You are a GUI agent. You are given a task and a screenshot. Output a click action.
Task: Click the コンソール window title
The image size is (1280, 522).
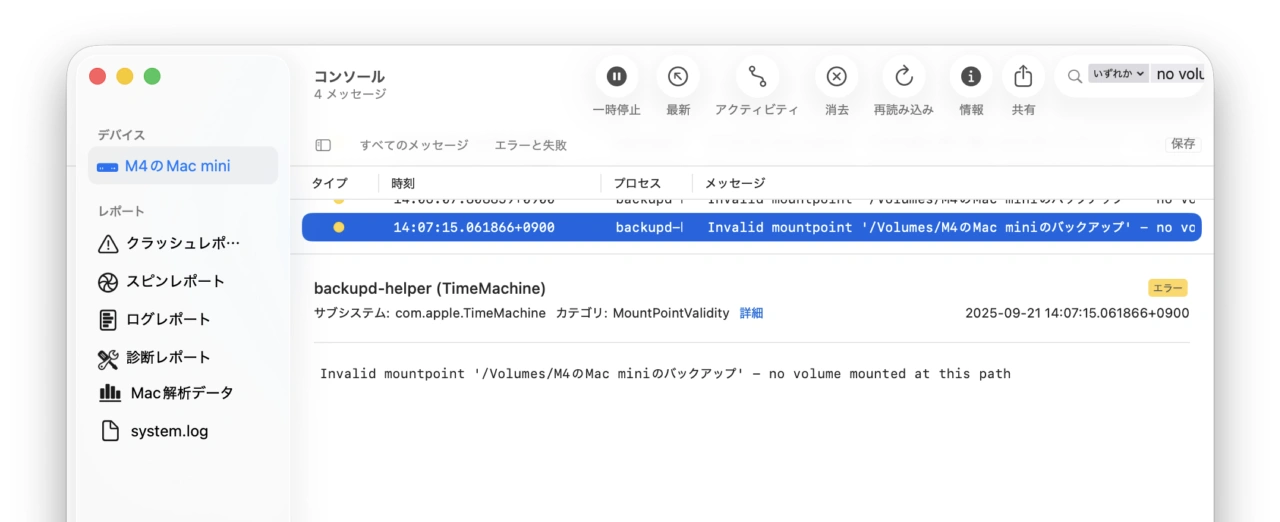point(349,76)
